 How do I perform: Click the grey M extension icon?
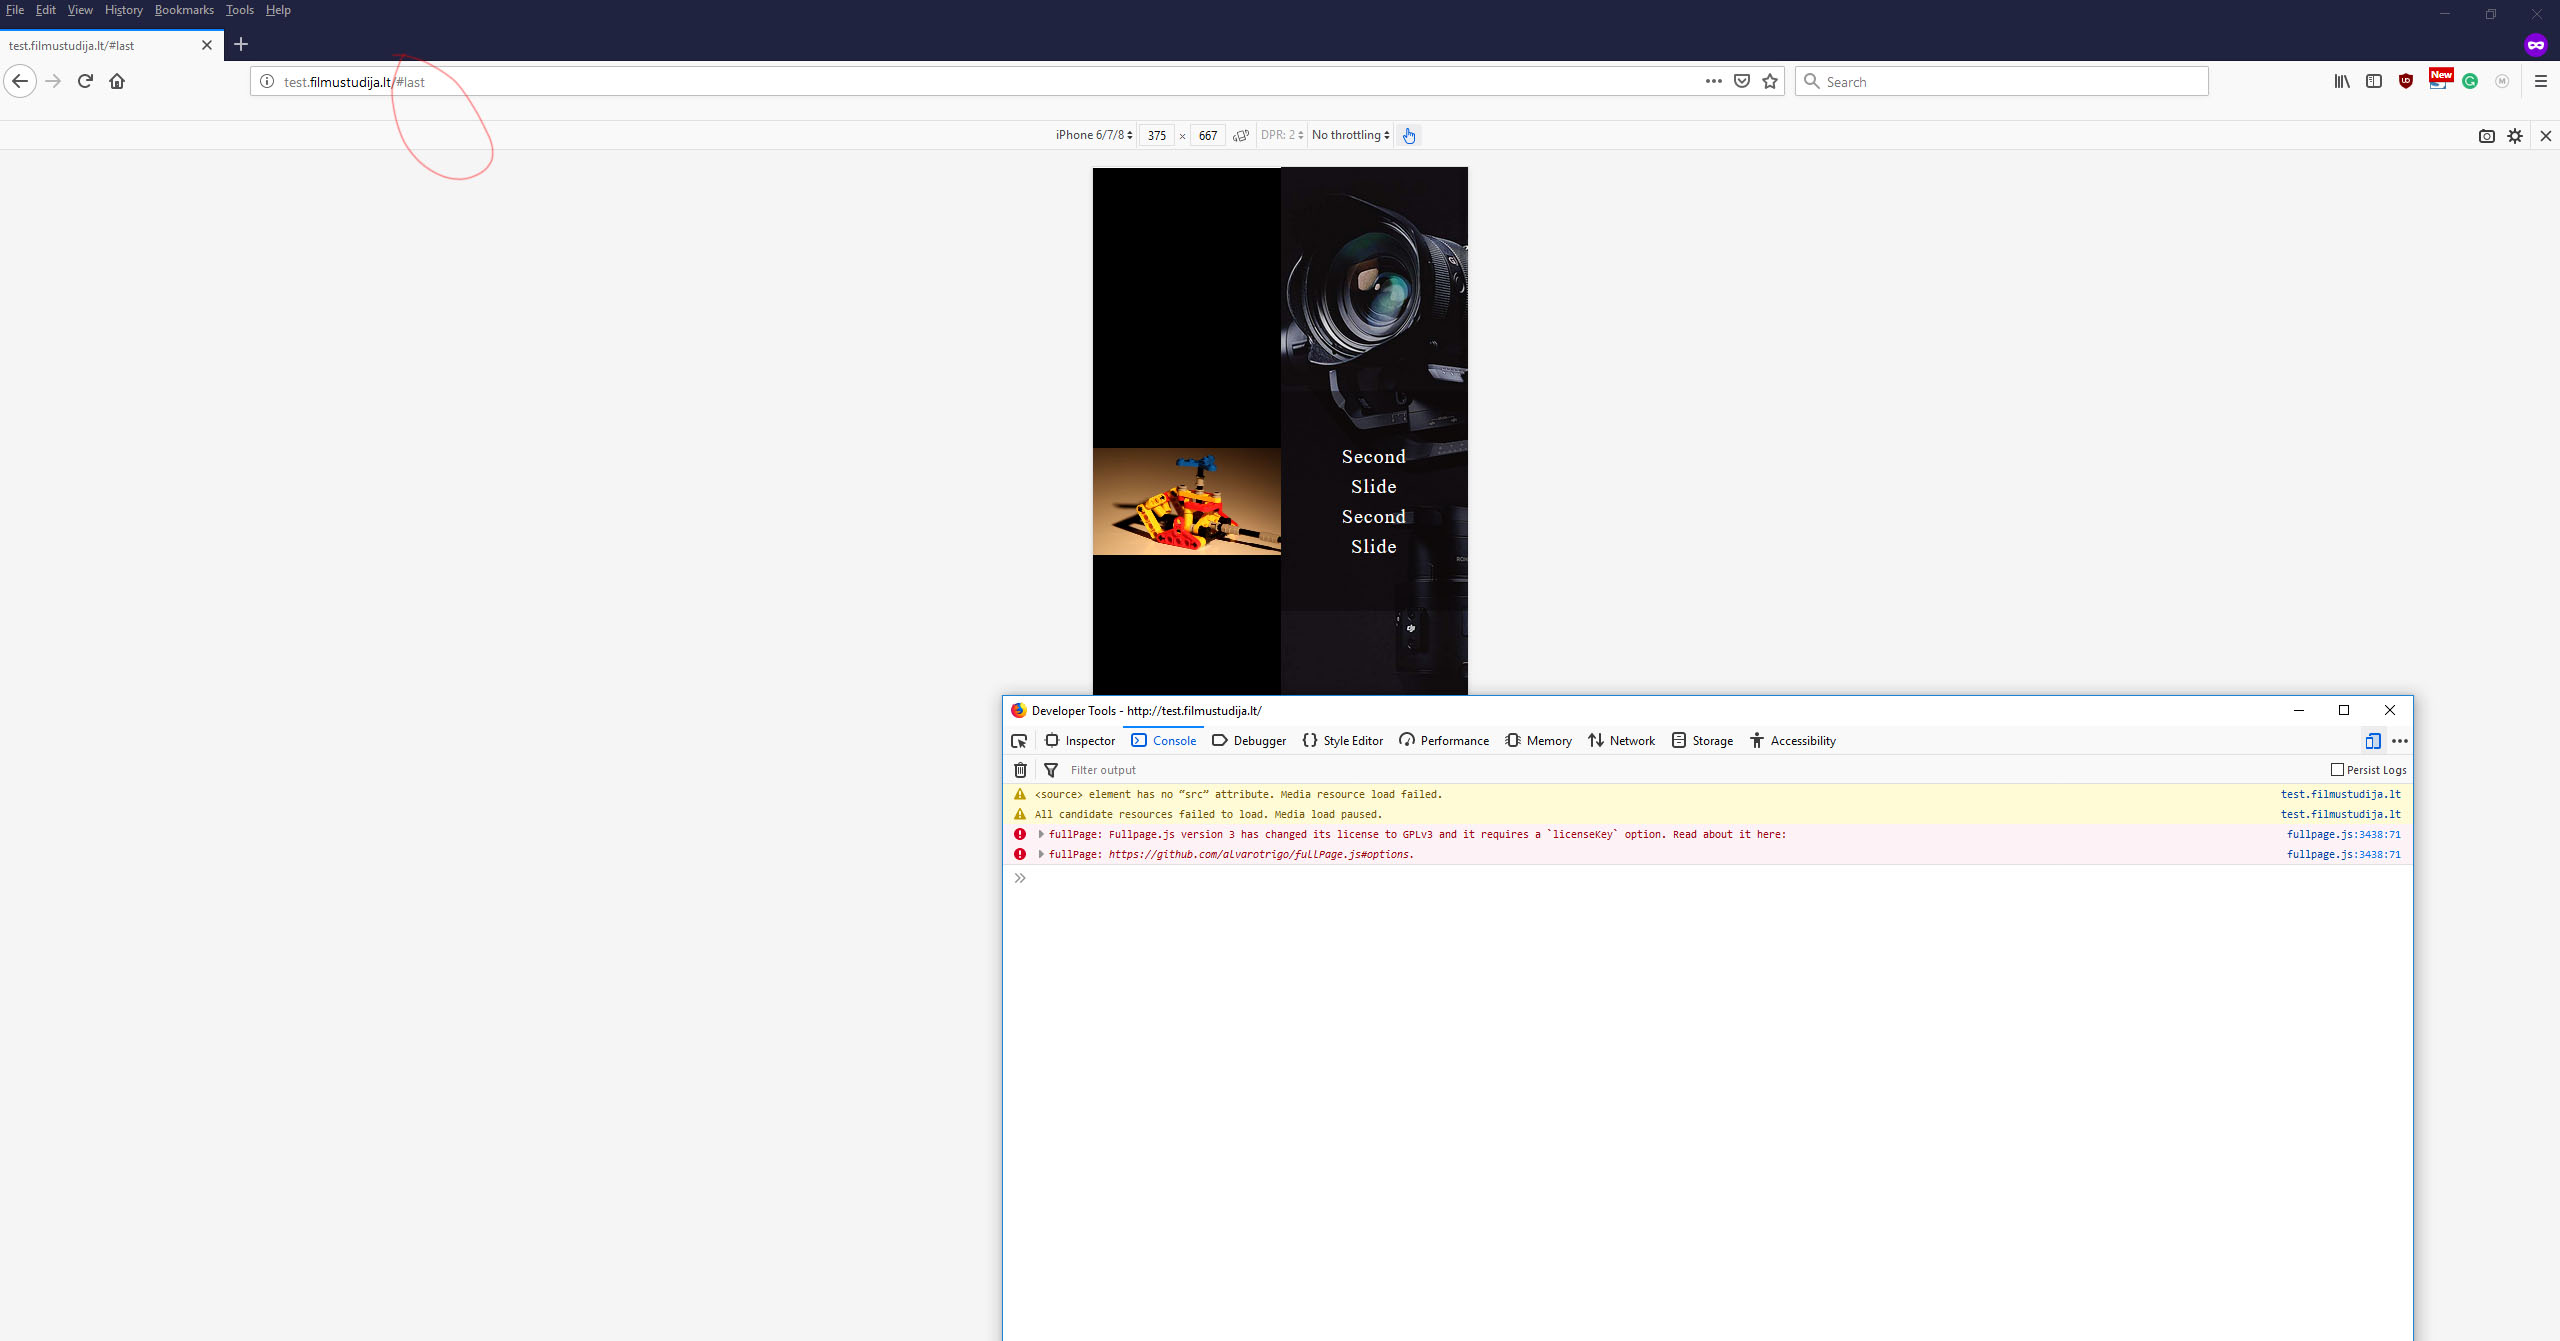click(2502, 81)
